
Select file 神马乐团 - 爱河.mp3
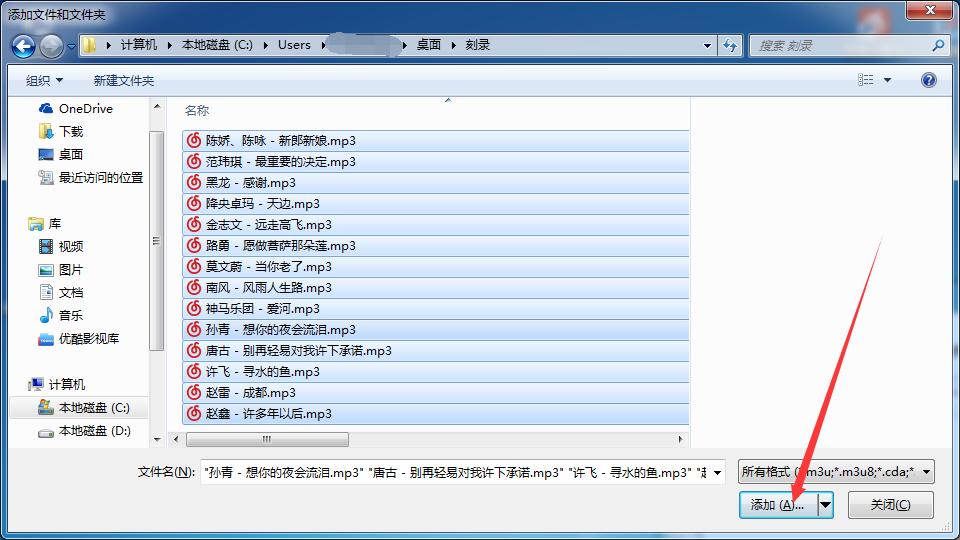pos(435,309)
